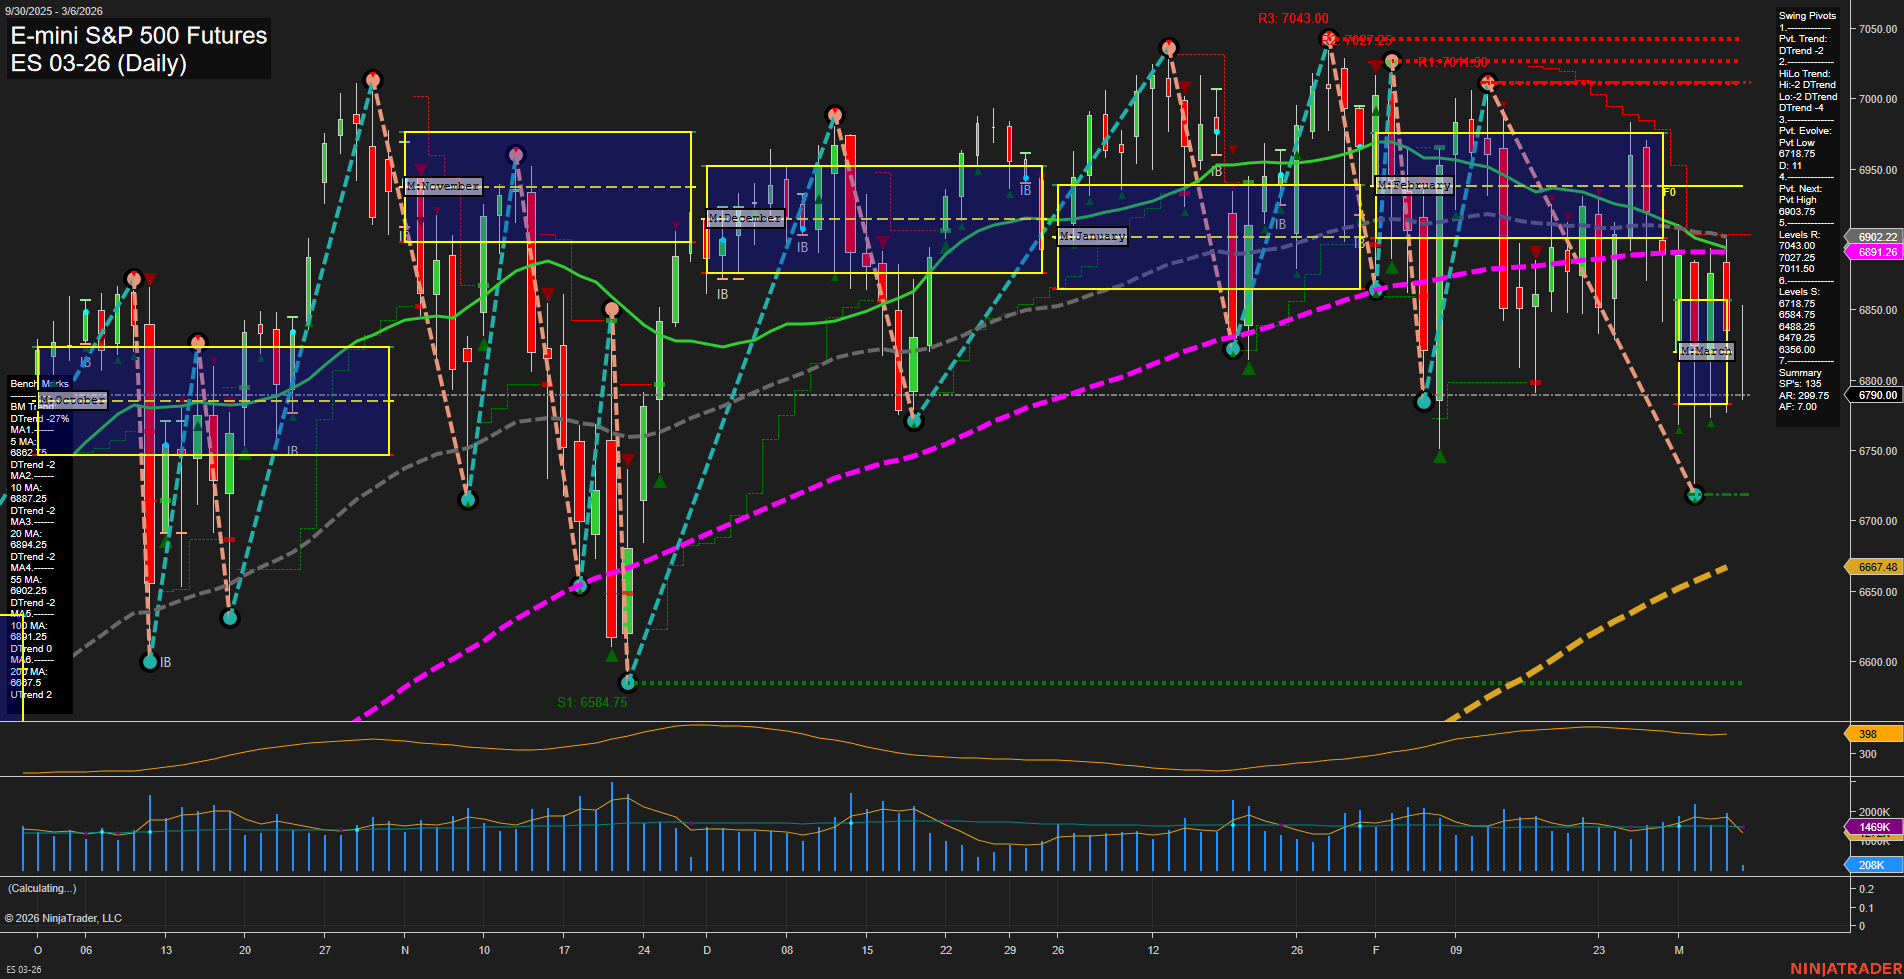This screenshot has height=979, width=1904.
Task: Click the 398 value marker on the oscillator scale
Action: (1866, 733)
